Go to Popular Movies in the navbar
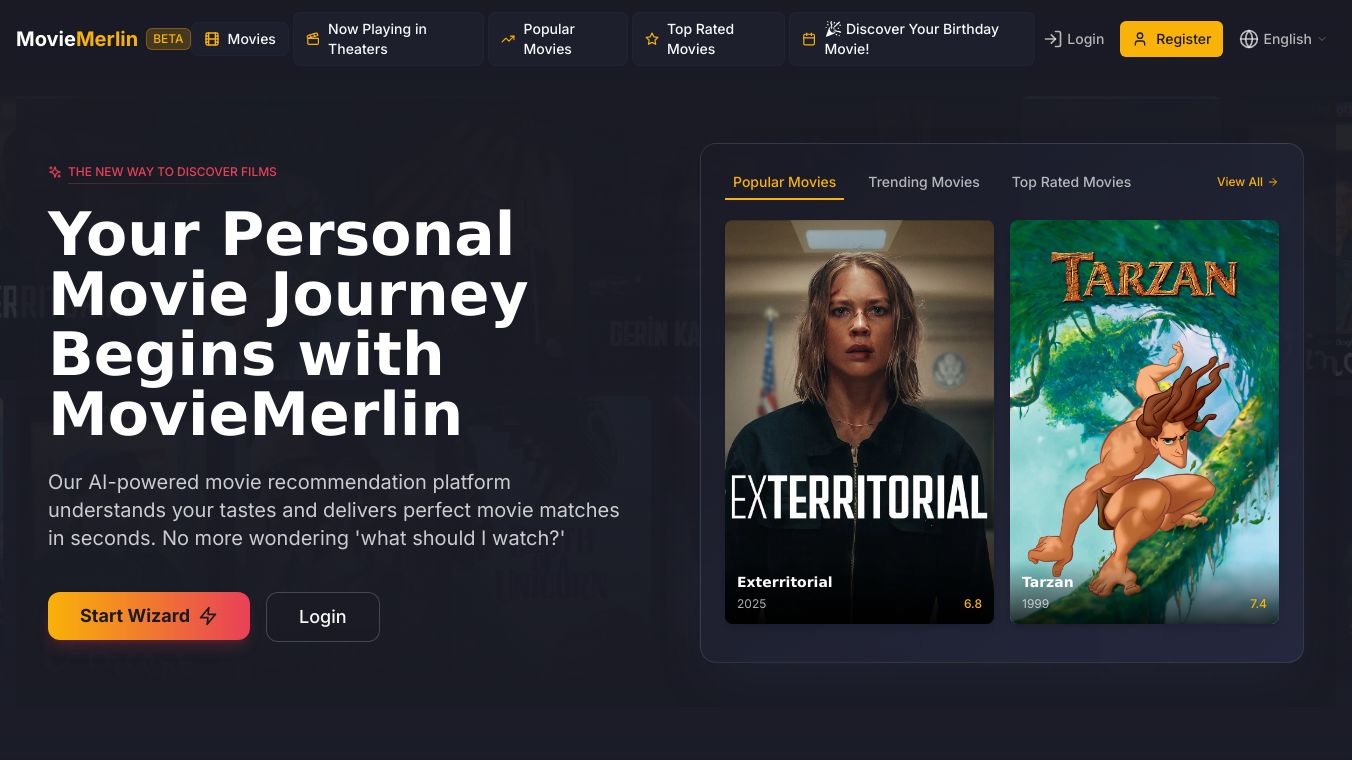The image size is (1352, 760). tap(558, 39)
